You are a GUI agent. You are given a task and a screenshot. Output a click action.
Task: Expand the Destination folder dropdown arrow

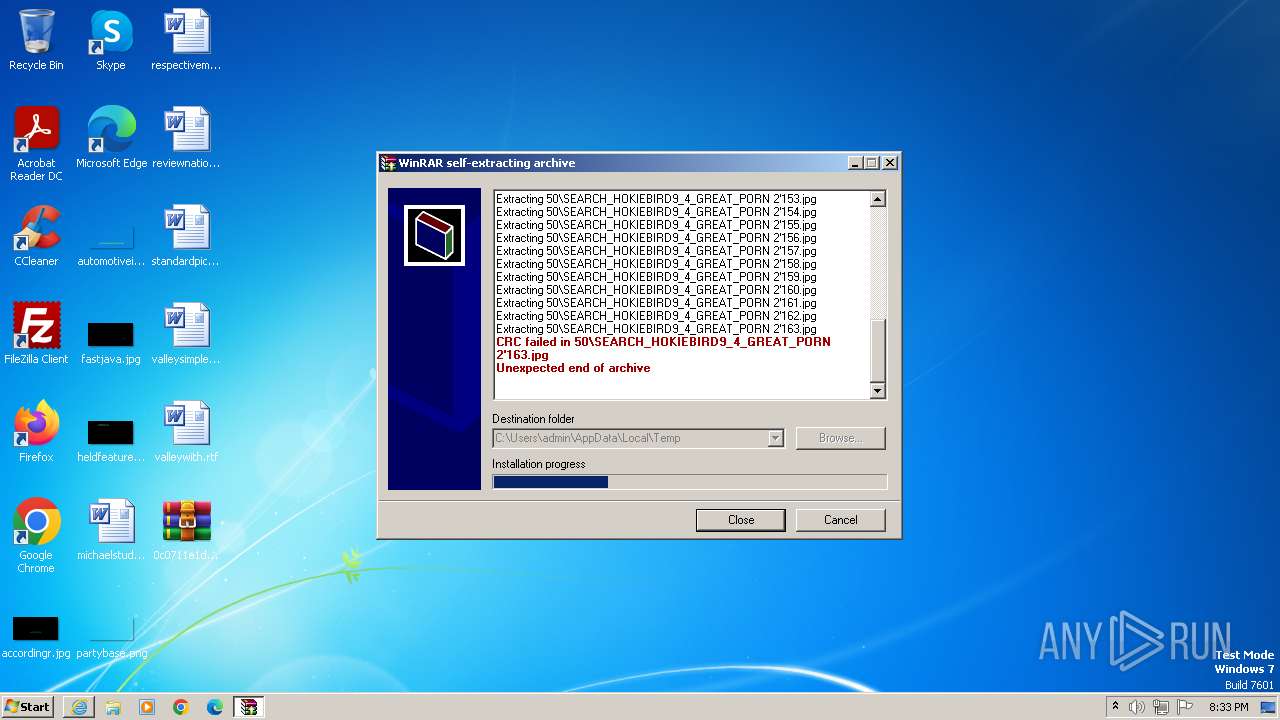coord(775,438)
